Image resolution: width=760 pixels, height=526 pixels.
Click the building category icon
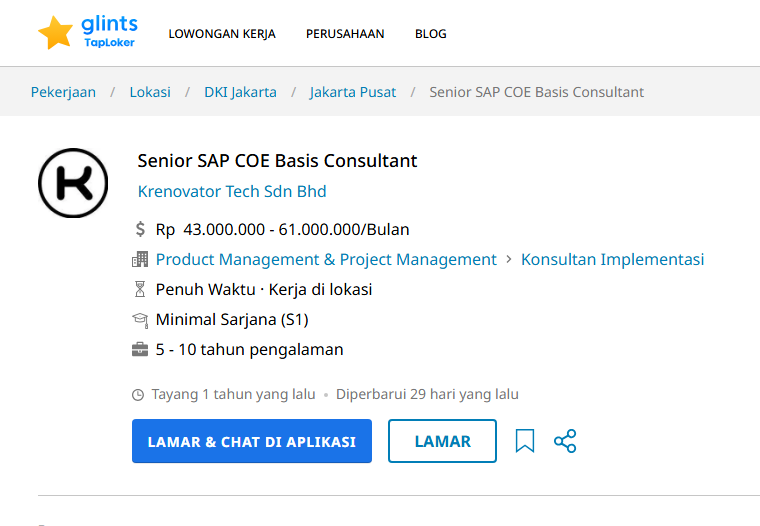[x=140, y=259]
